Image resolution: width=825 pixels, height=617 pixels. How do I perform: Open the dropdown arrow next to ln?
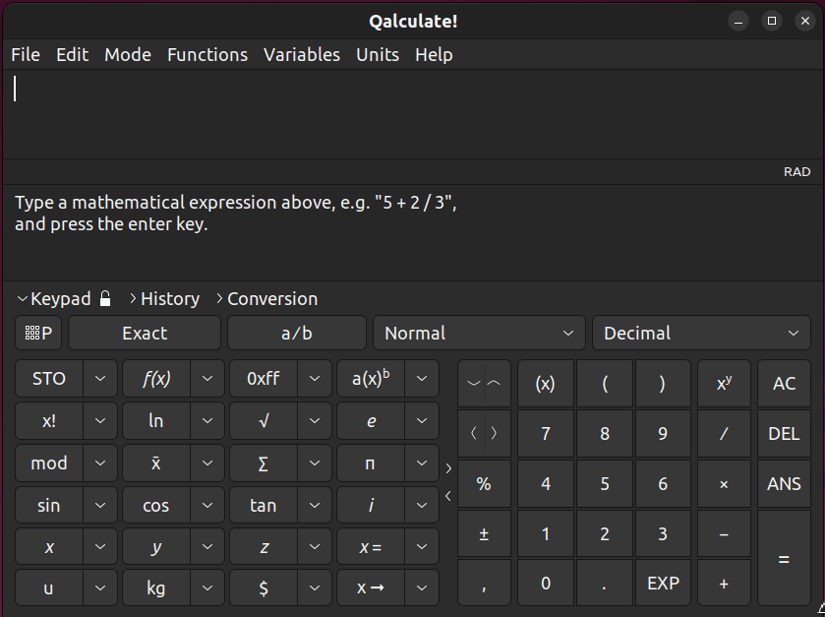[x=207, y=421]
